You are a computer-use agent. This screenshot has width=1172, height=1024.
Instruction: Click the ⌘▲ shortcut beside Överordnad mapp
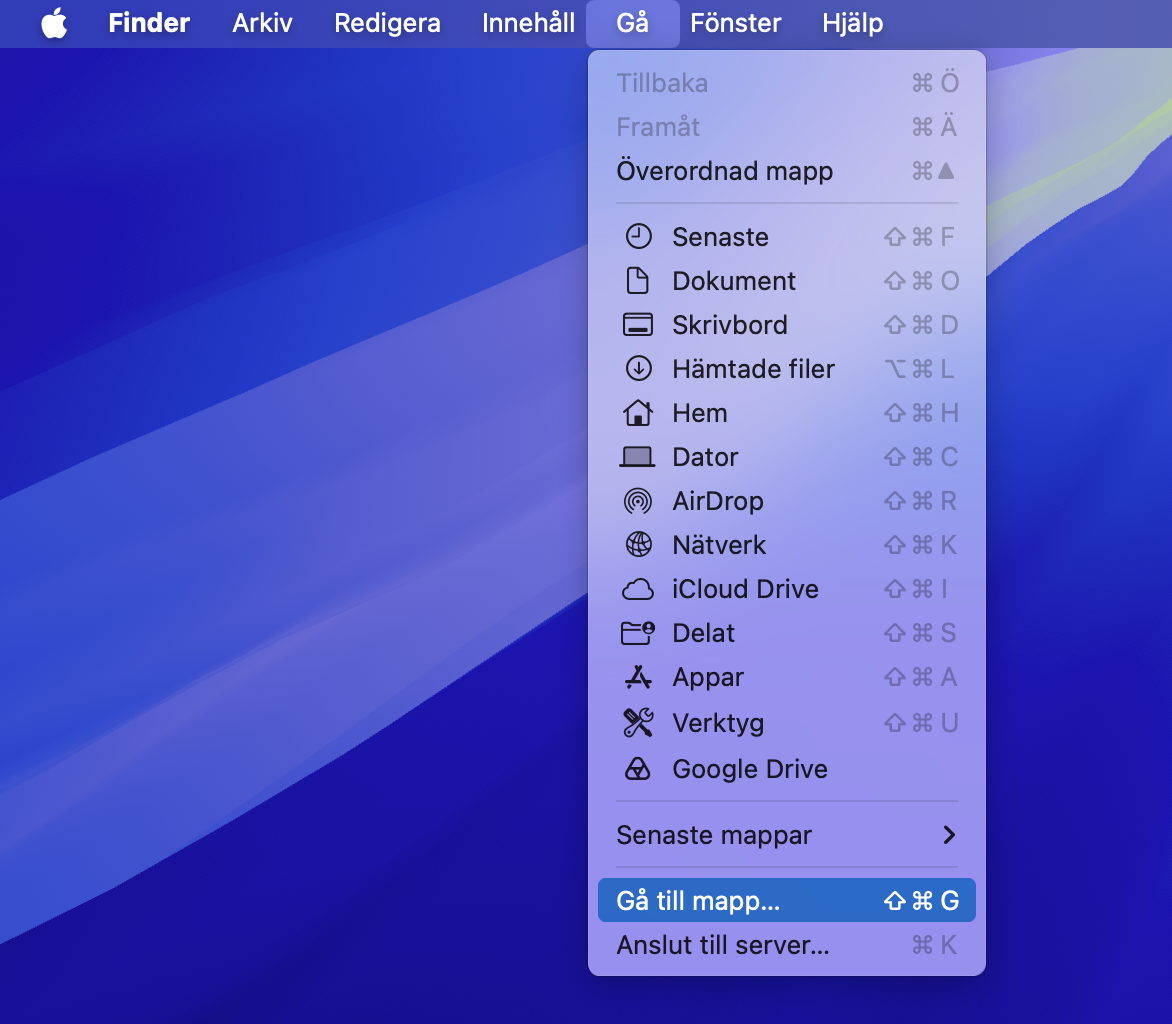[934, 171]
